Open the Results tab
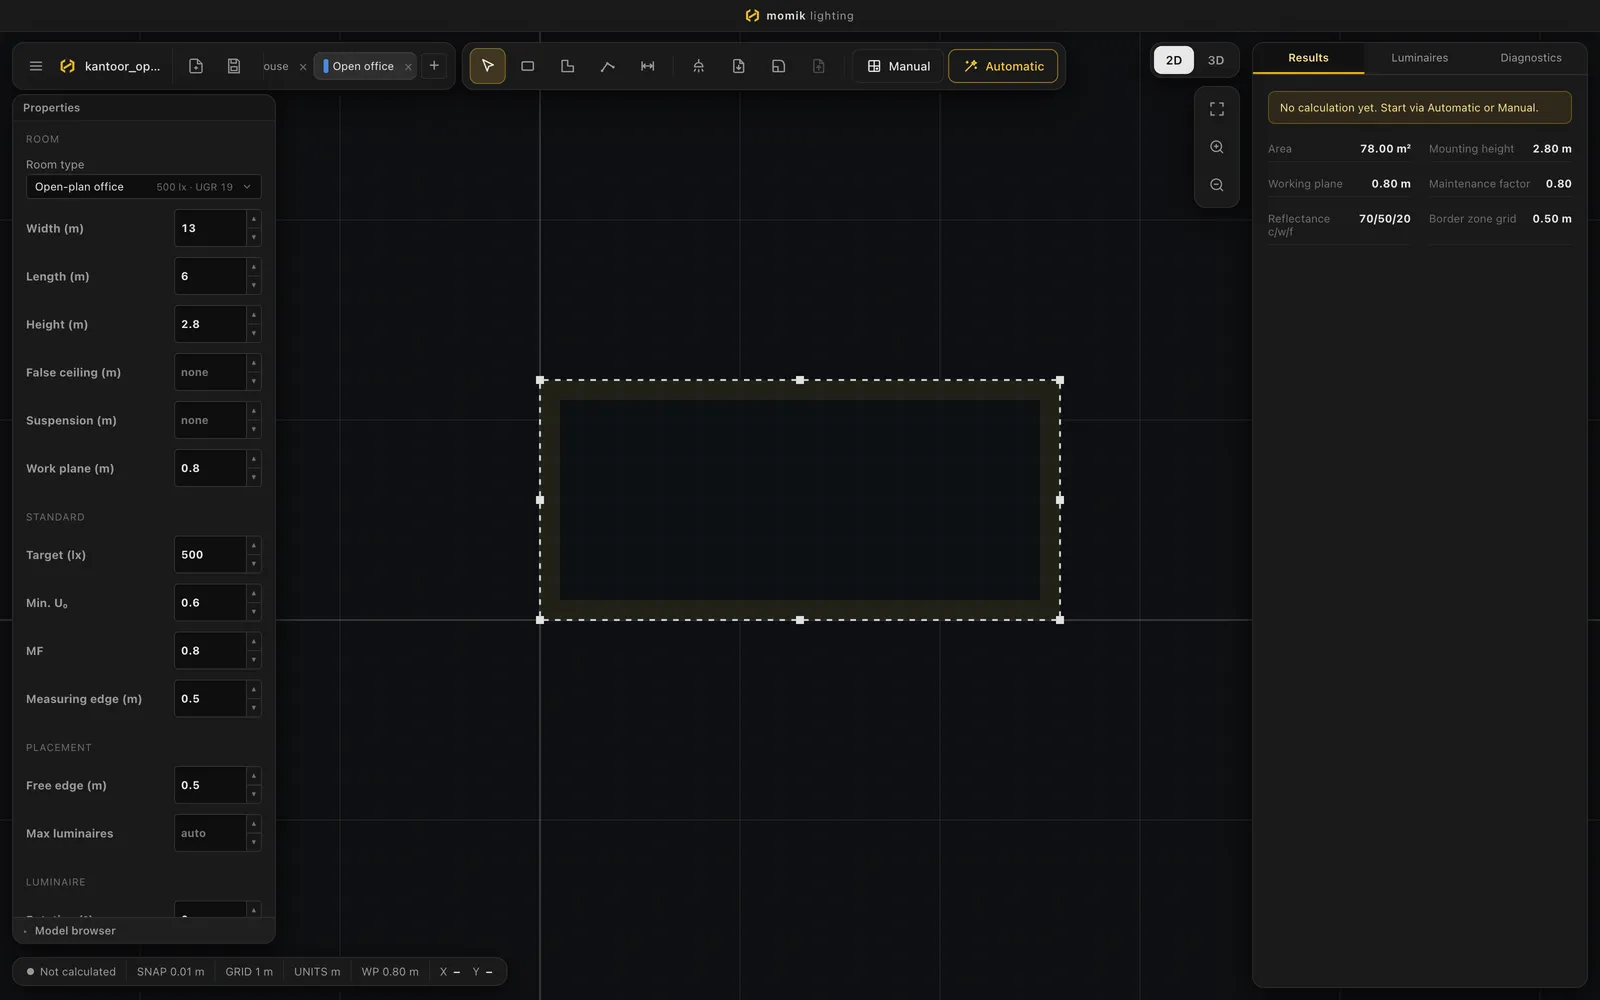The width and height of the screenshot is (1600, 1000). (1308, 58)
